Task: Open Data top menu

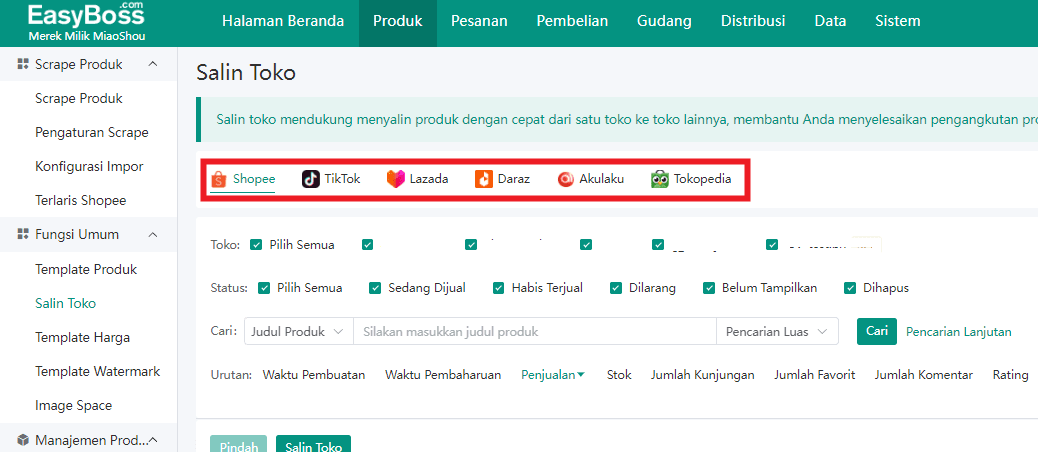Action: click(x=830, y=21)
